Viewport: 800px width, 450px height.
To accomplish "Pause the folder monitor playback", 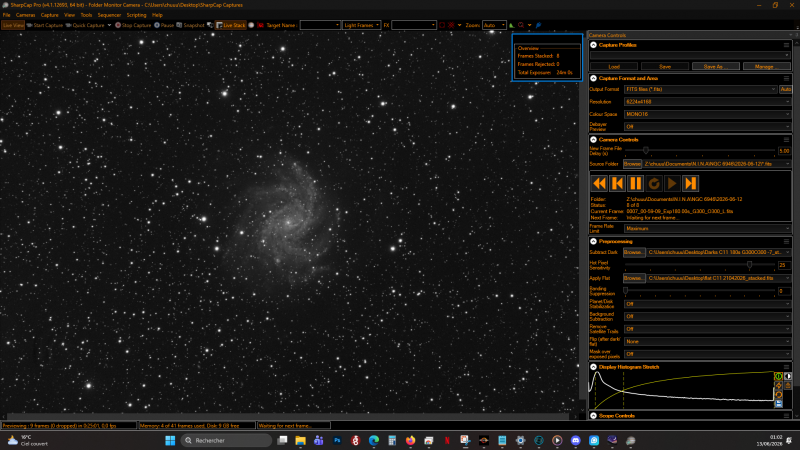I will [x=636, y=183].
